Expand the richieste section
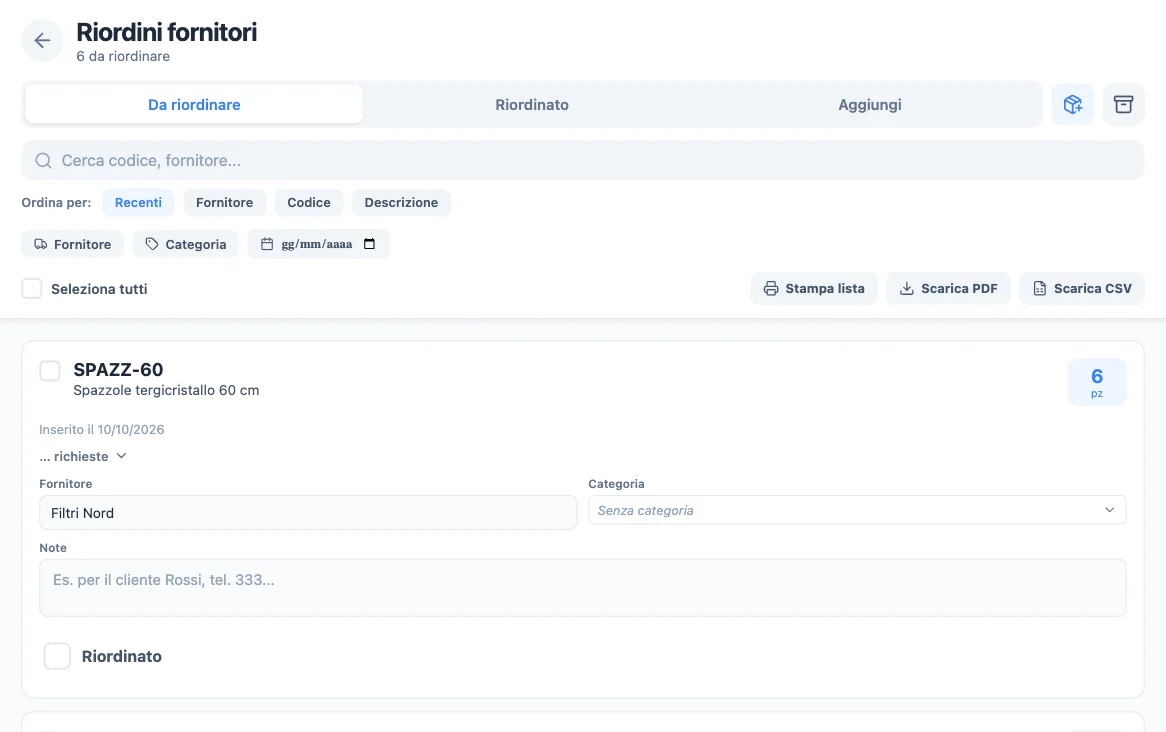Screen dimensions: 1166x732 [x=83, y=456]
